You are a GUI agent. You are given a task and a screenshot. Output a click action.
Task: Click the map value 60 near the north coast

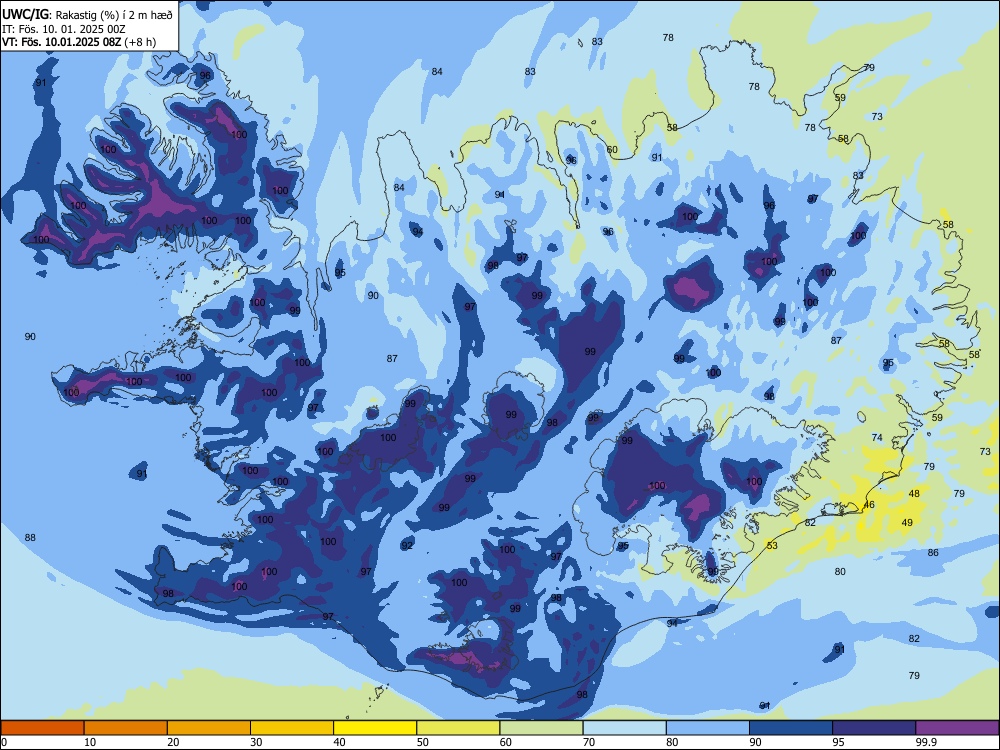tap(612, 150)
